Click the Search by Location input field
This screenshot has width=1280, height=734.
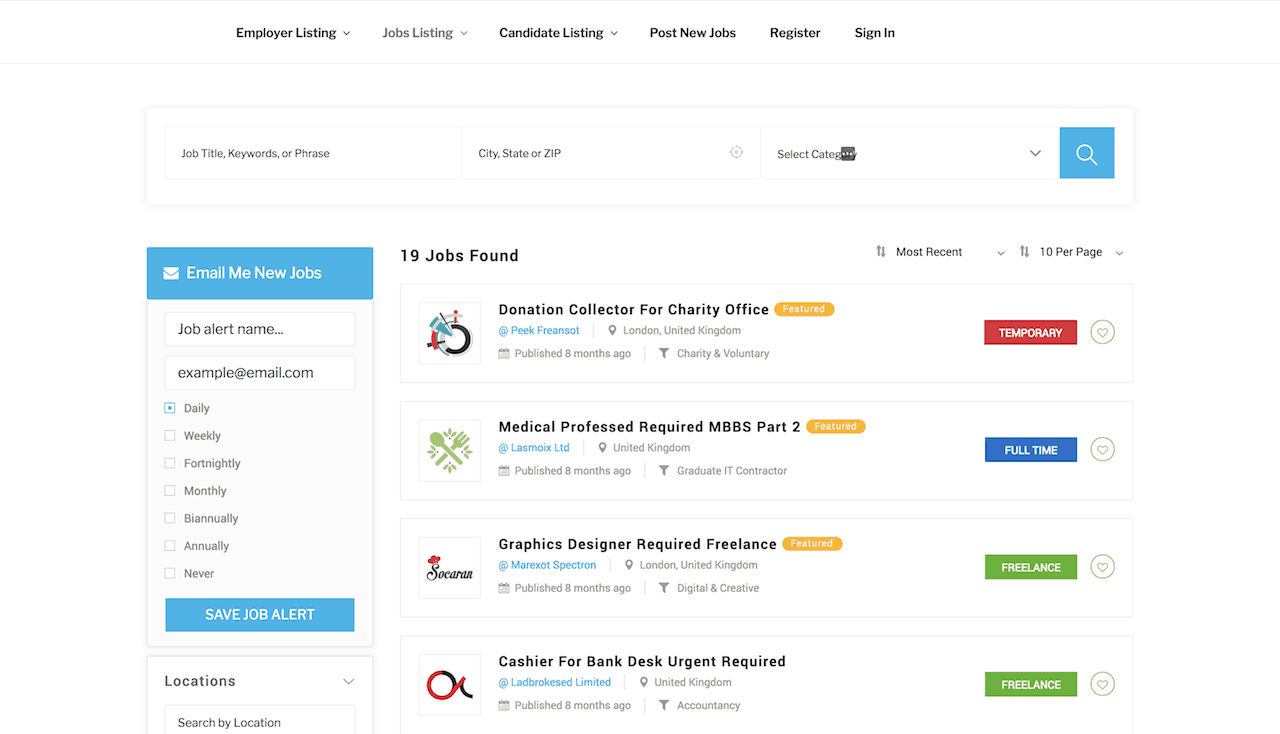259,722
